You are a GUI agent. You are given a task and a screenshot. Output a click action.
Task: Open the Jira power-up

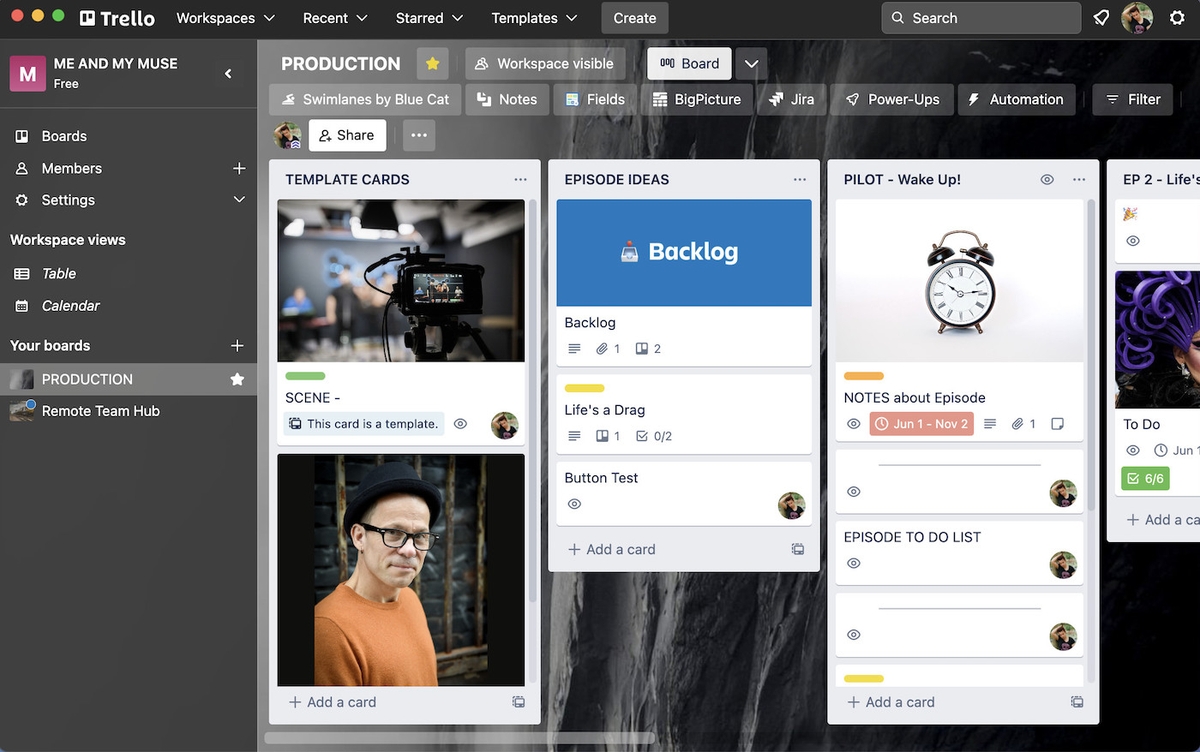coord(791,99)
